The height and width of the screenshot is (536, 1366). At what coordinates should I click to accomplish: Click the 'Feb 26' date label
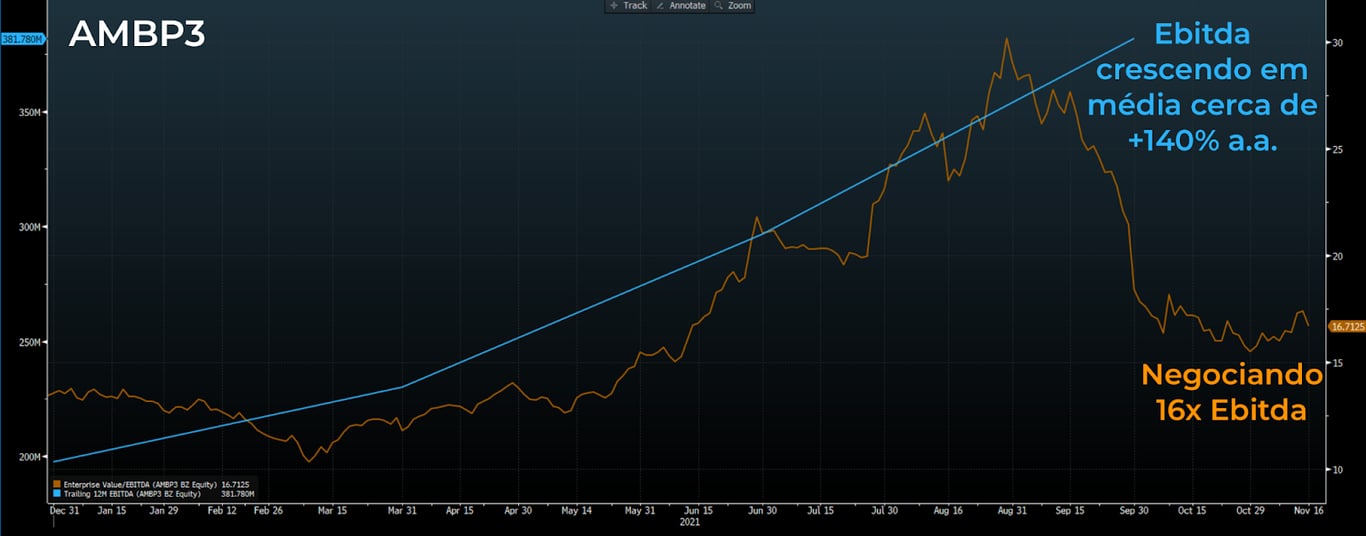point(269,510)
